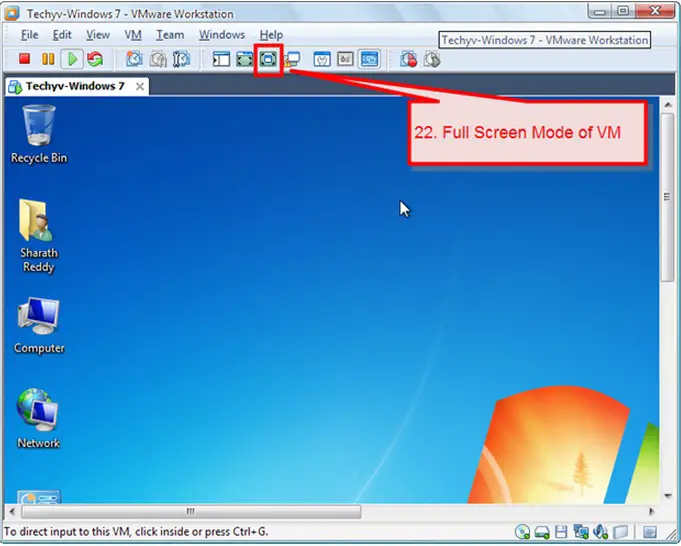Maximize the VMware Workstation window
Image resolution: width=681 pixels, height=546 pixels.
pos(623,11)
